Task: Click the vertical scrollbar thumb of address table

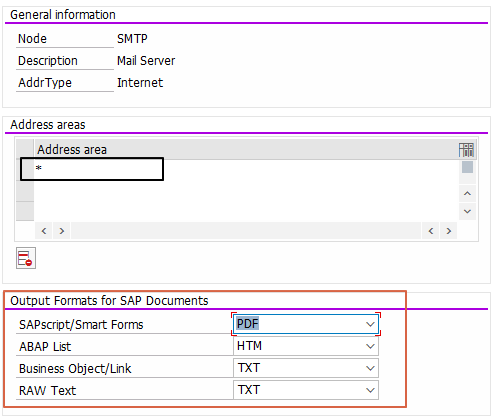Action: click(467, 167)
